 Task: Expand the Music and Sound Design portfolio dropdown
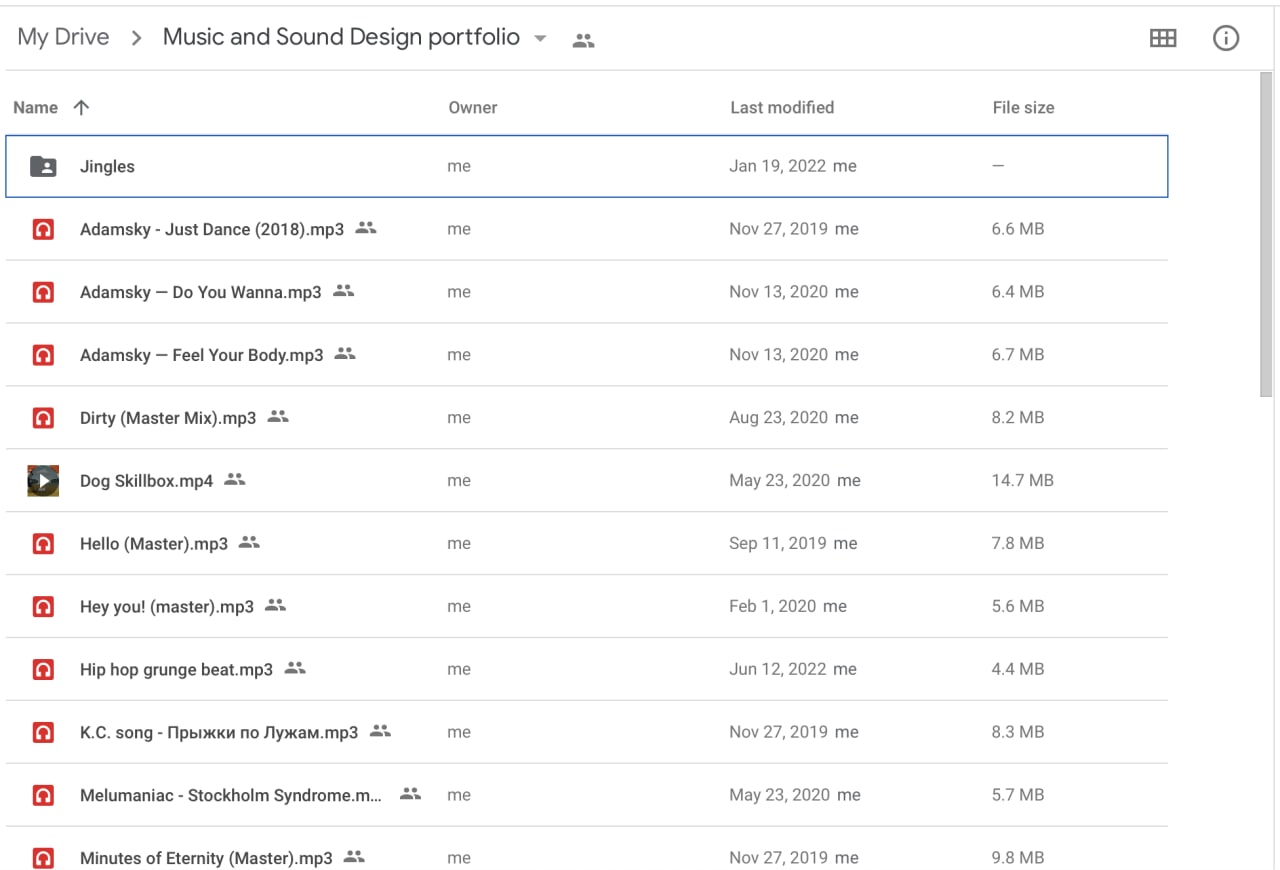coord(540,39)
